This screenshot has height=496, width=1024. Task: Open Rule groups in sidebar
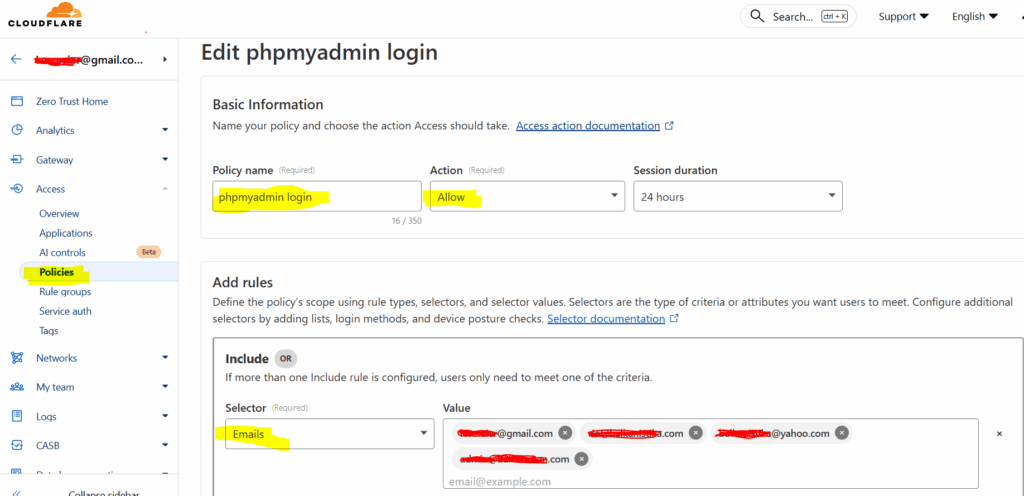click(x=65, y=292)
